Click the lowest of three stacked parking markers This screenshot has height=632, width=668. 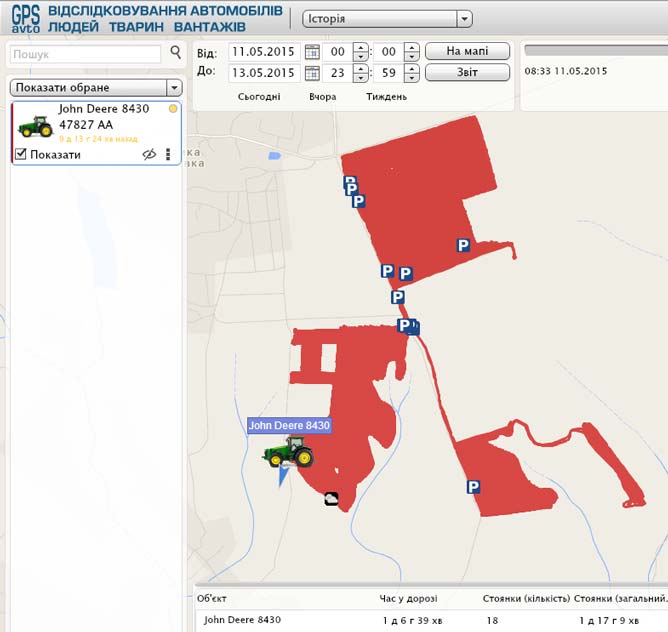pos(359,201)
